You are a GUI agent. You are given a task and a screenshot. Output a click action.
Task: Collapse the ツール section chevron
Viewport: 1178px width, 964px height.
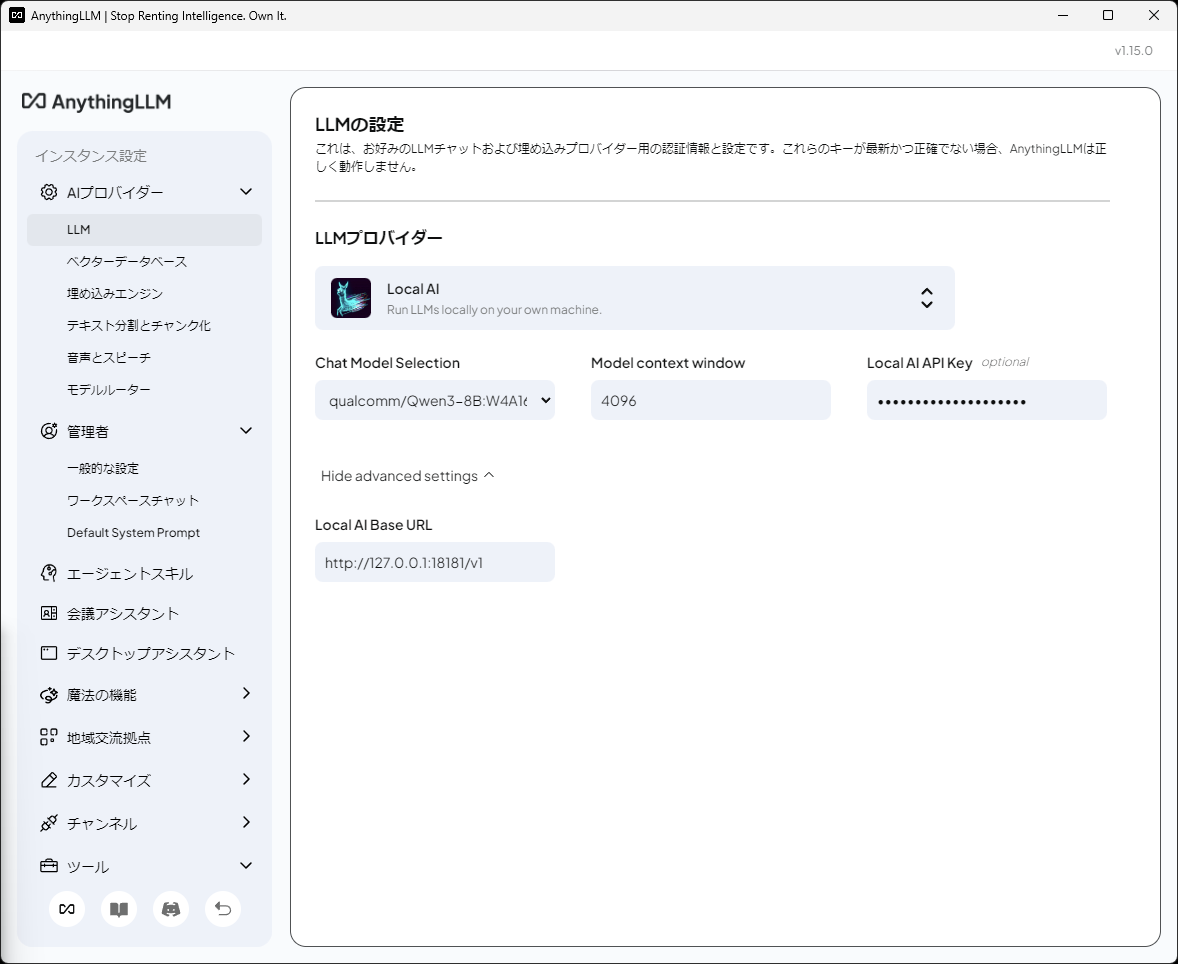point(246,866)
